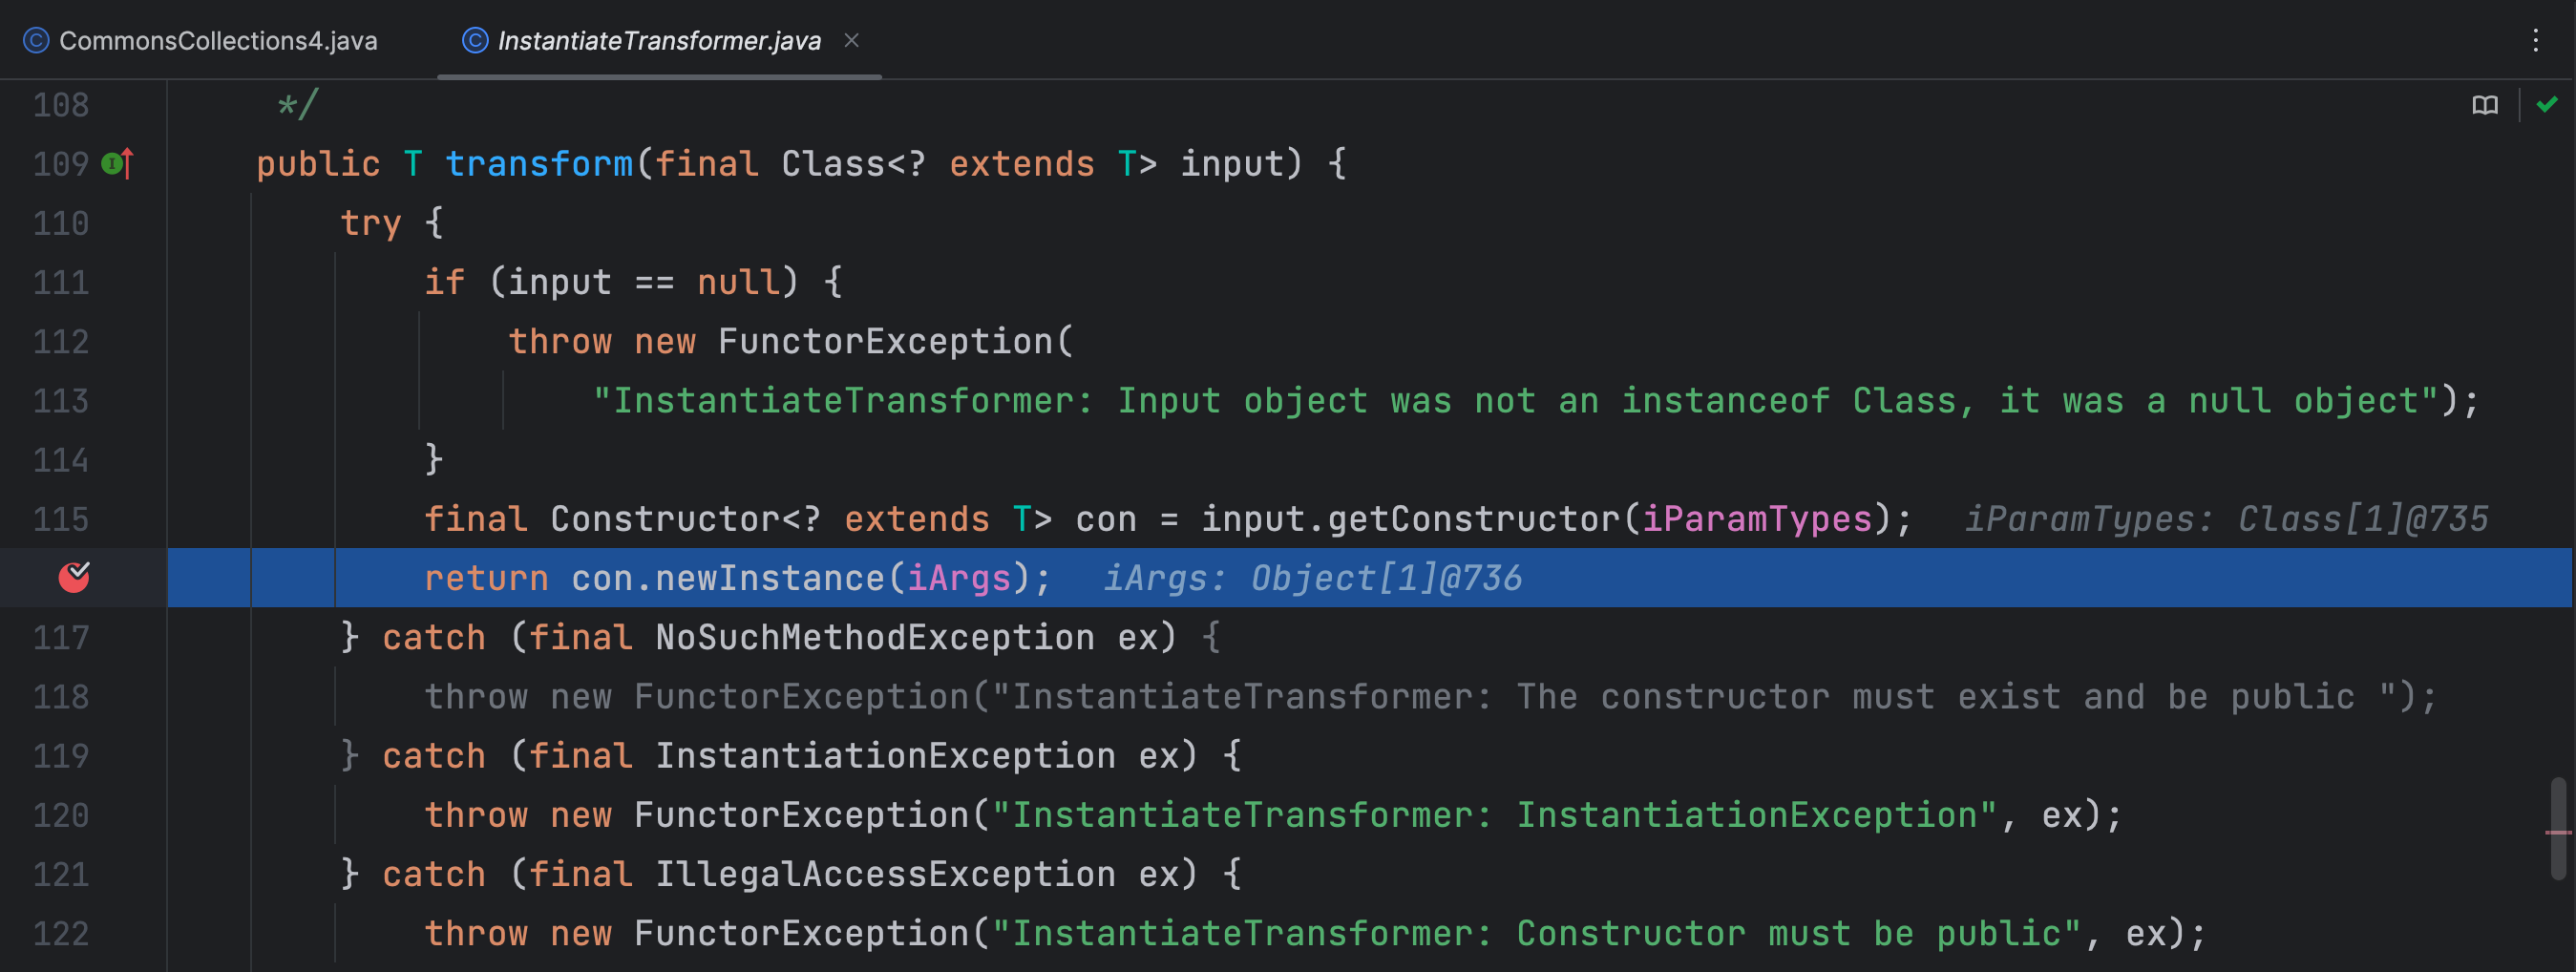Click line number 108 in gutter

(x=61, y=105)
